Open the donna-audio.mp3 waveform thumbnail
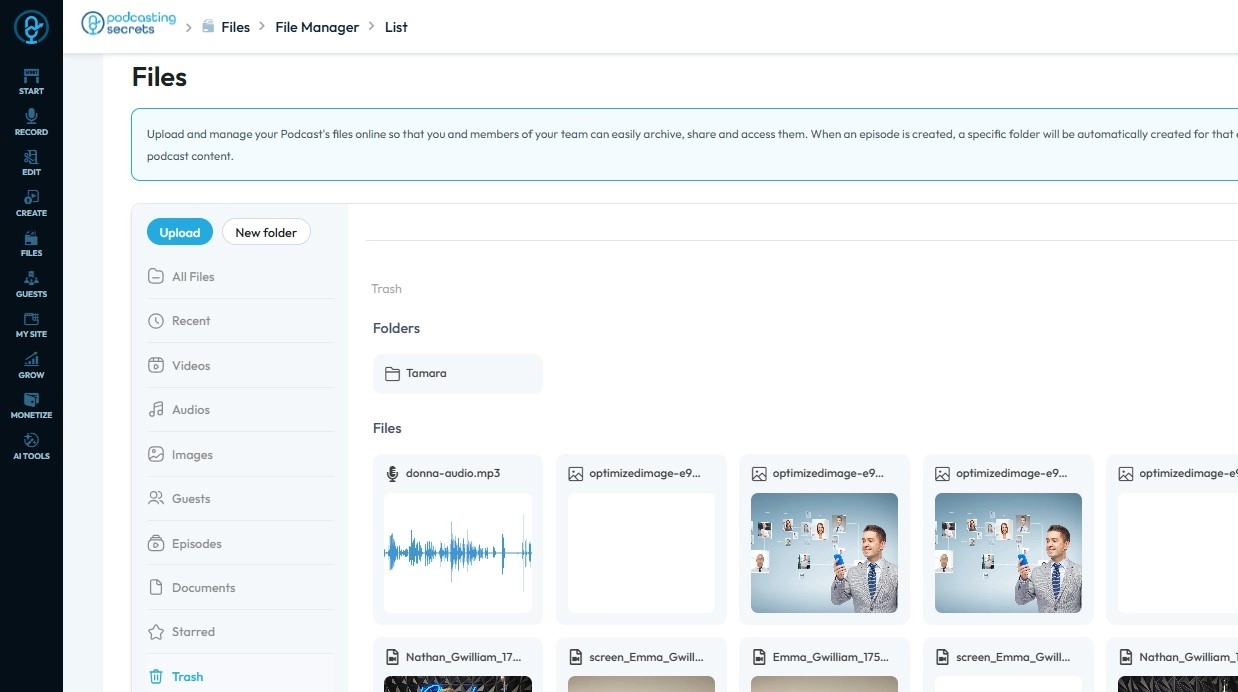Screen dimensions: 1238x692 click(458, 552)
